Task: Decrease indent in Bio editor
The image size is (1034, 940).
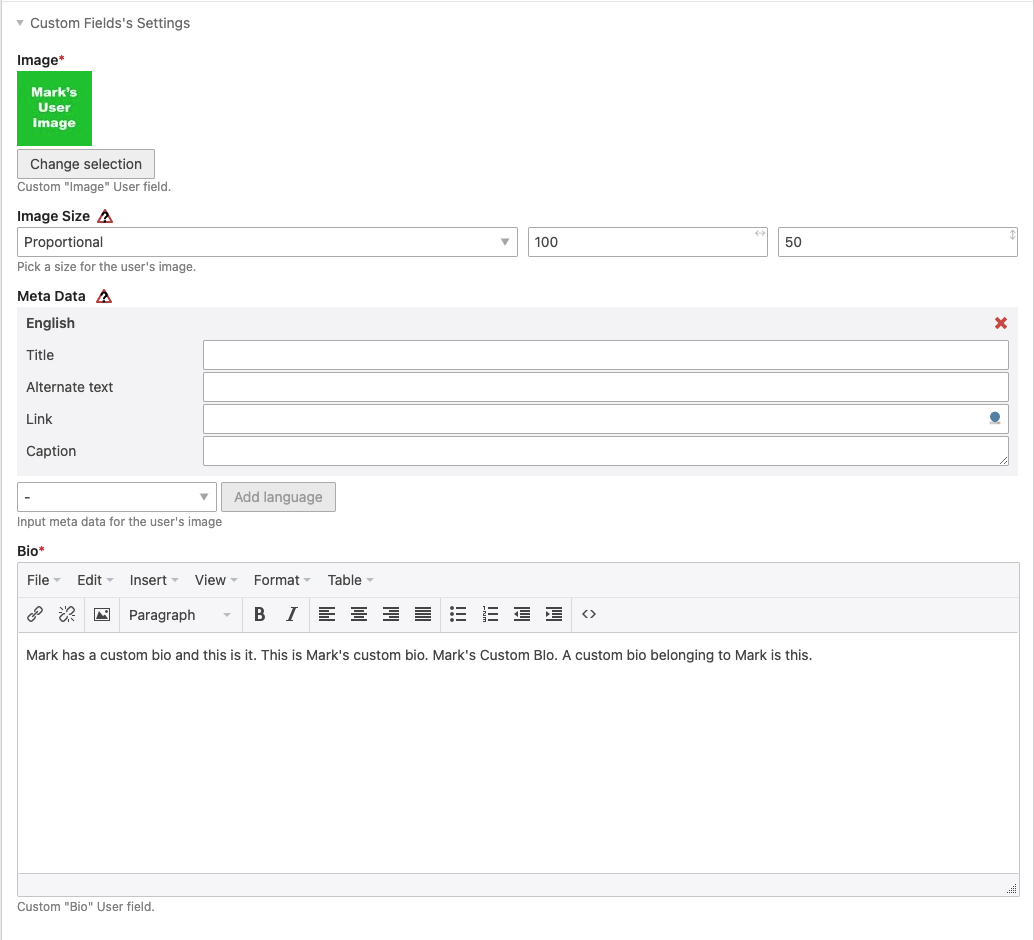Action: [x=522, y=615]
